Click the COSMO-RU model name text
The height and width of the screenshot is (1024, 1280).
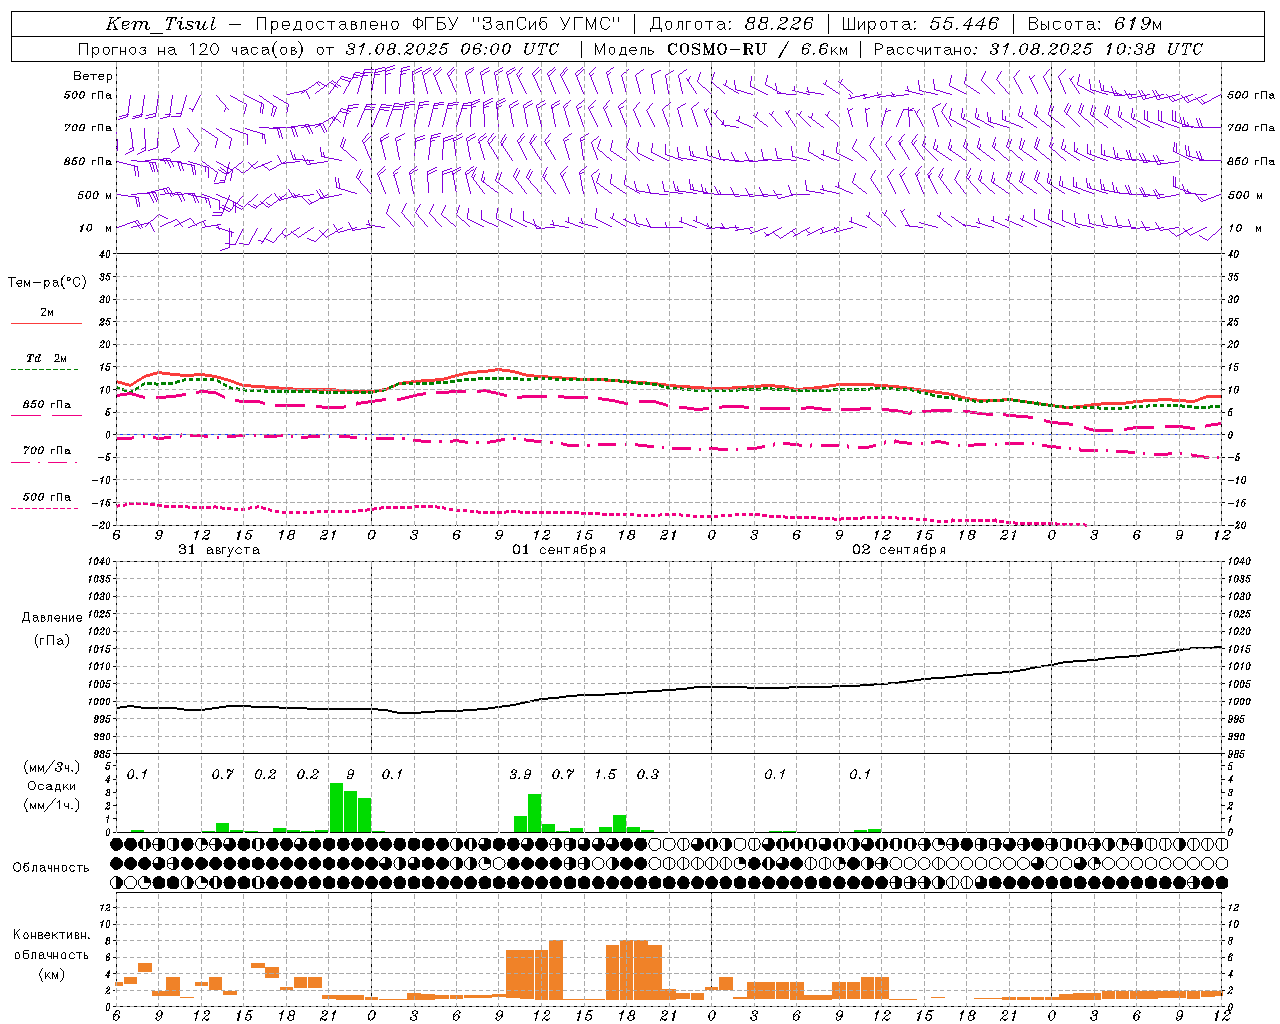coord(715,49)
